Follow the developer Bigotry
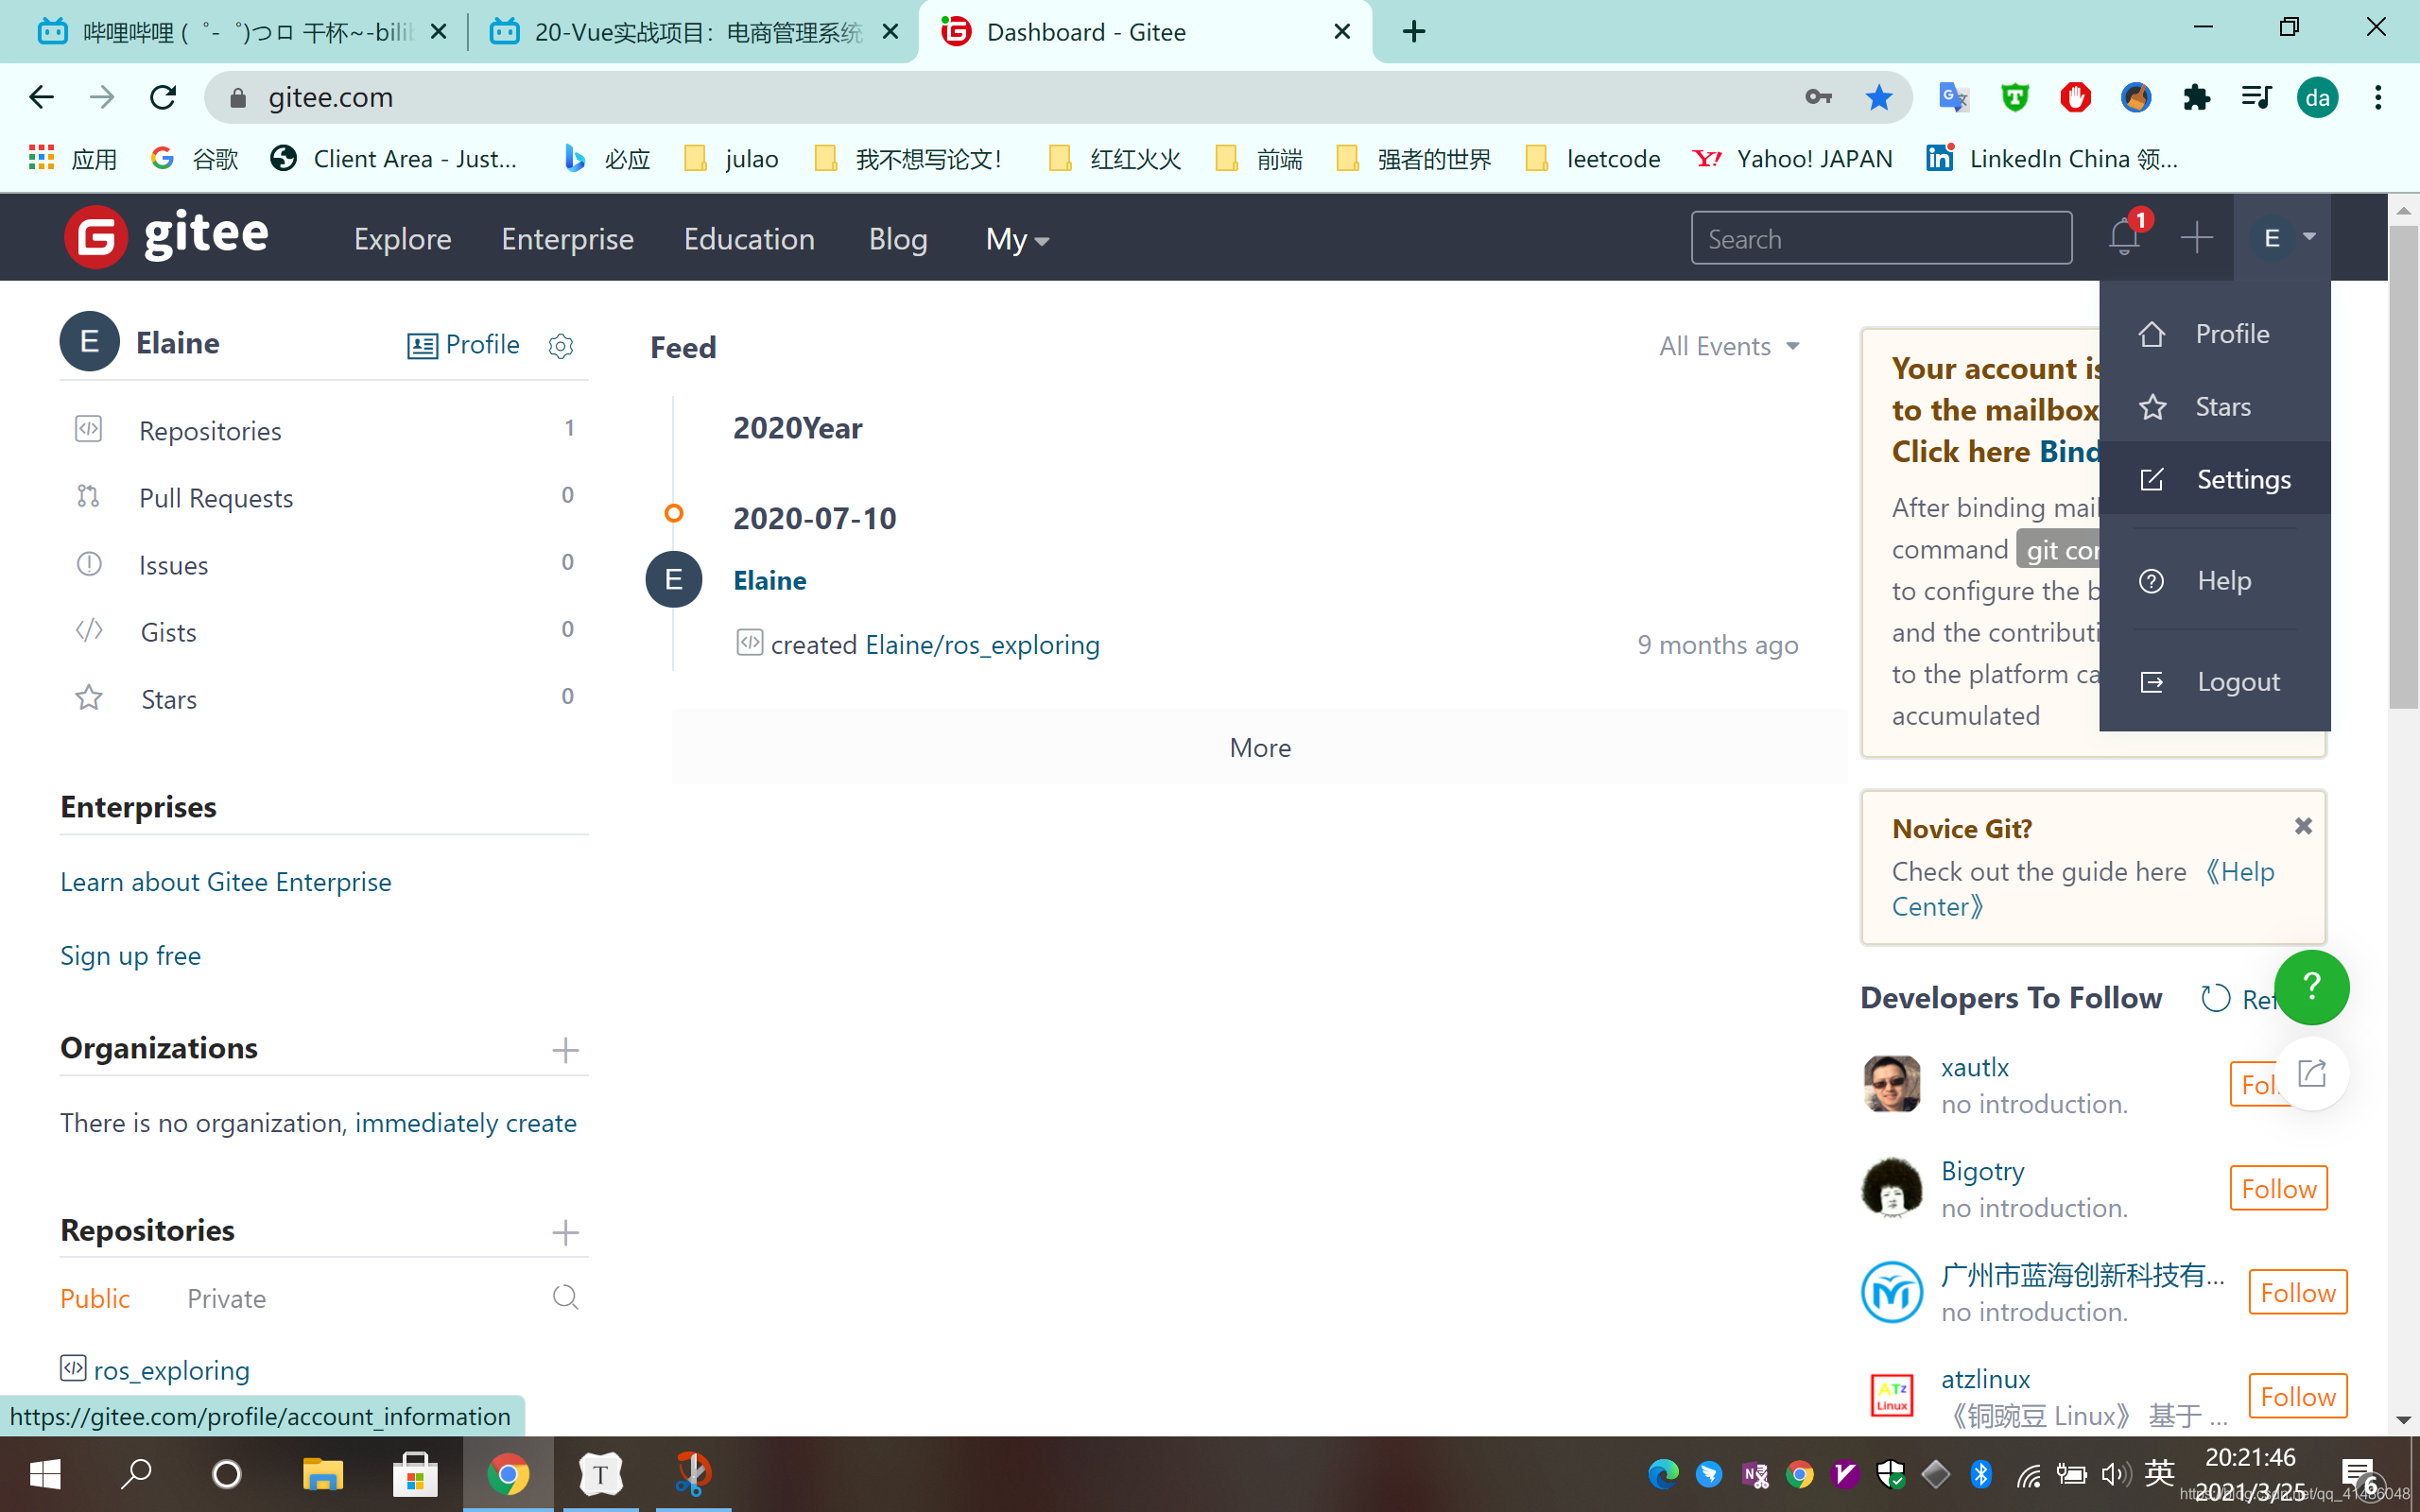 coord(2278,1188)
